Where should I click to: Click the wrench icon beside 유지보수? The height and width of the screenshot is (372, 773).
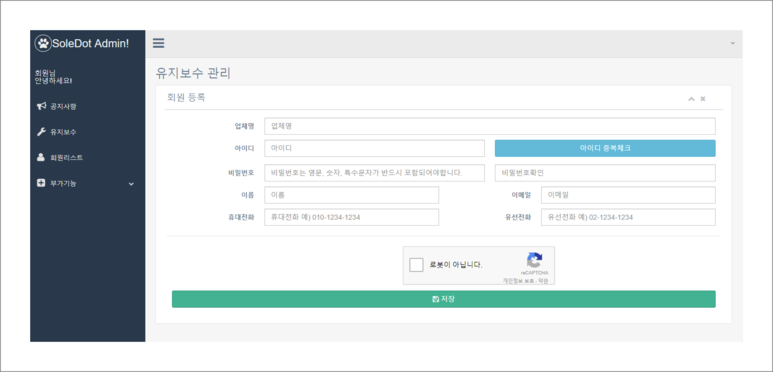(x=41, y=132)
